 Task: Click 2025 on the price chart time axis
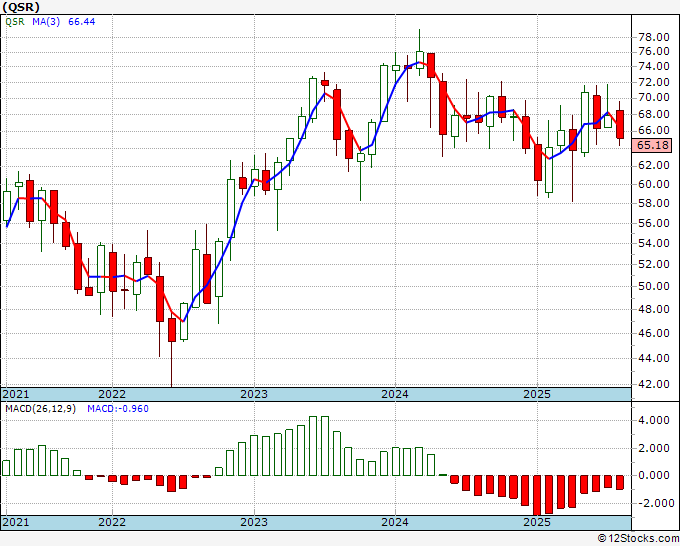(x=537, y=394)
